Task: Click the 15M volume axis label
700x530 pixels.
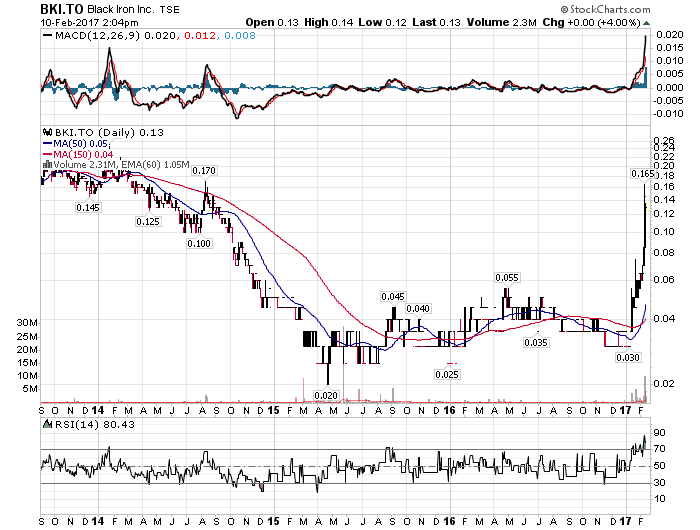Action: coord(27,363)
